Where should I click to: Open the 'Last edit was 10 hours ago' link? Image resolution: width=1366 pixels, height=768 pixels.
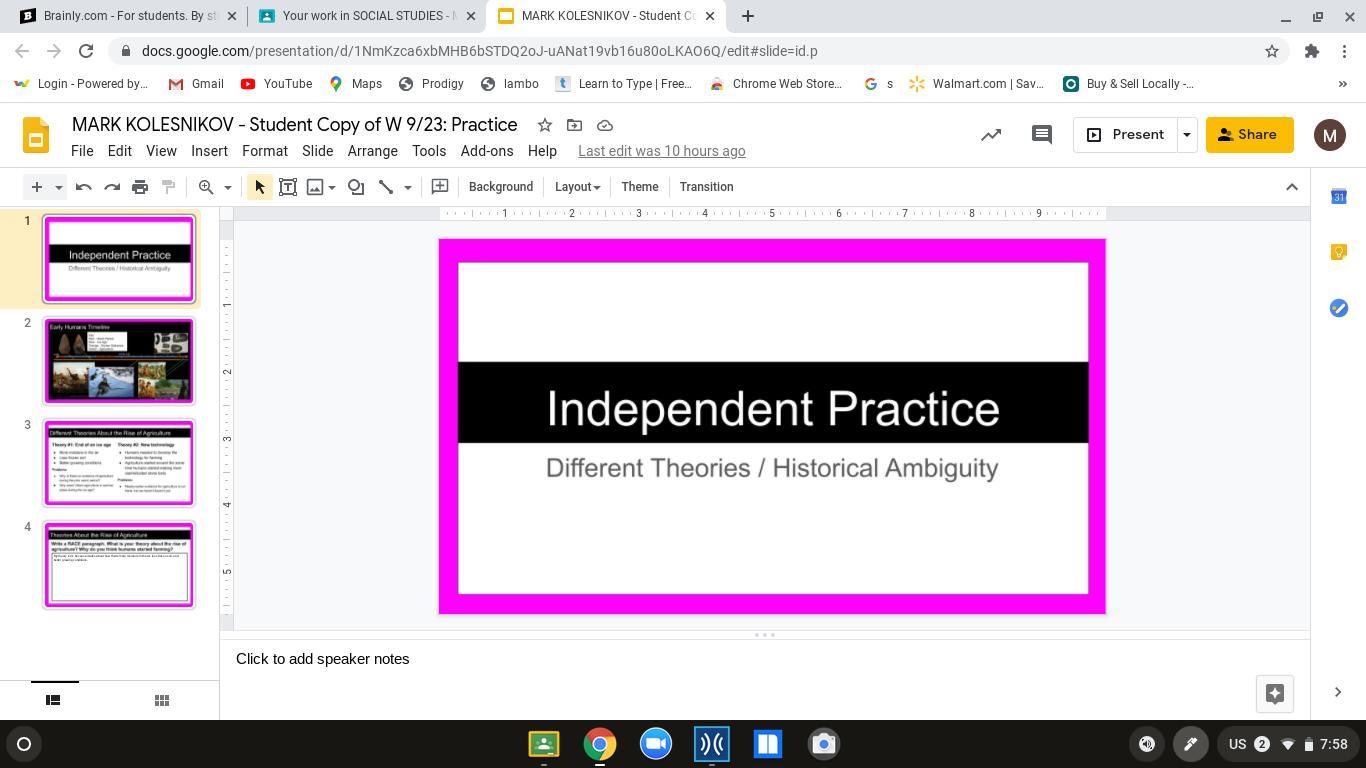click(x=661, y=151)
